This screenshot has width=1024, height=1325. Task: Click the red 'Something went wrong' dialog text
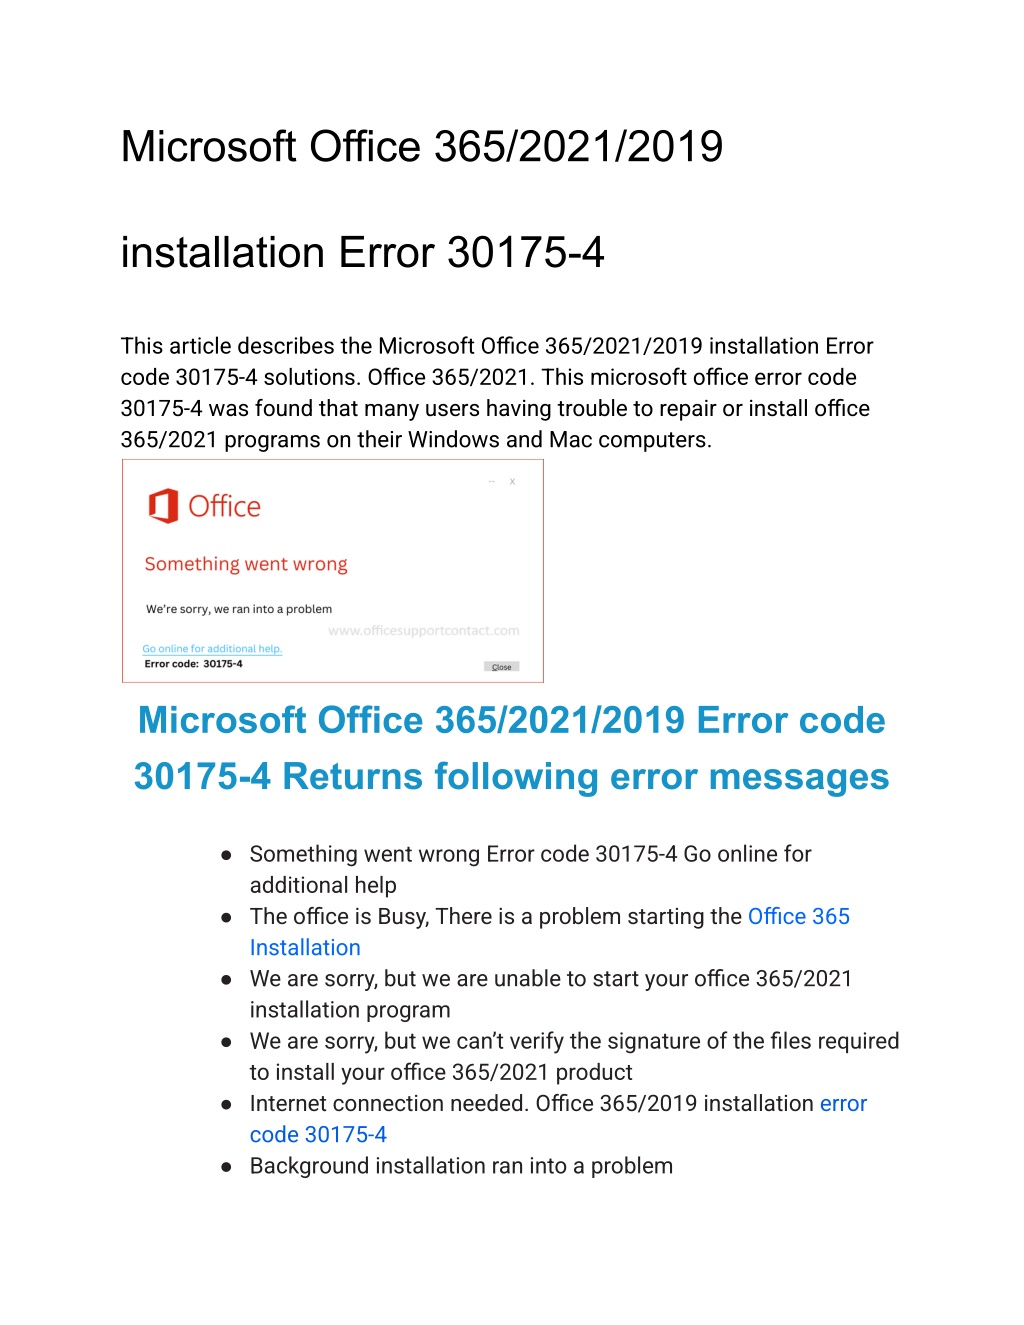click(x=246, y=564)
